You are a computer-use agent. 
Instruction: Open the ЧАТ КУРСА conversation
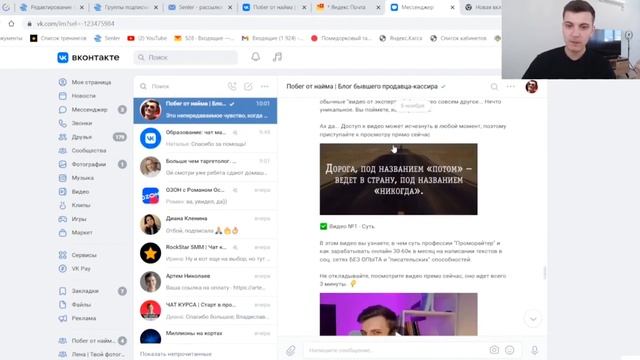tap(205, 310)
